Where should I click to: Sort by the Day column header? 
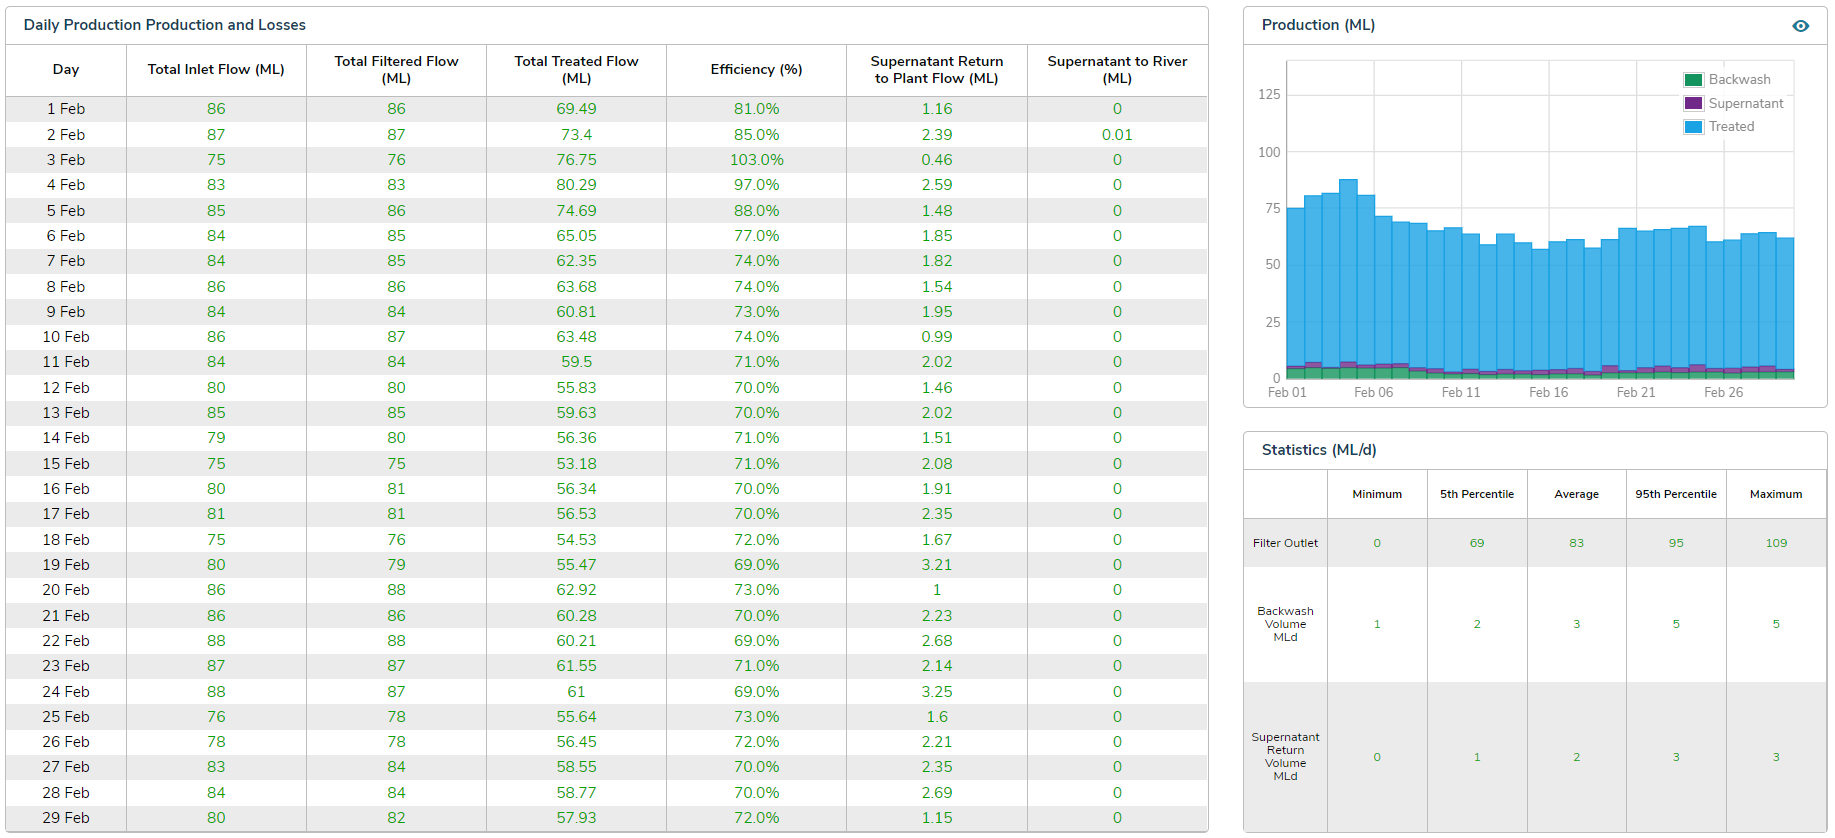[x=66, y=70]
